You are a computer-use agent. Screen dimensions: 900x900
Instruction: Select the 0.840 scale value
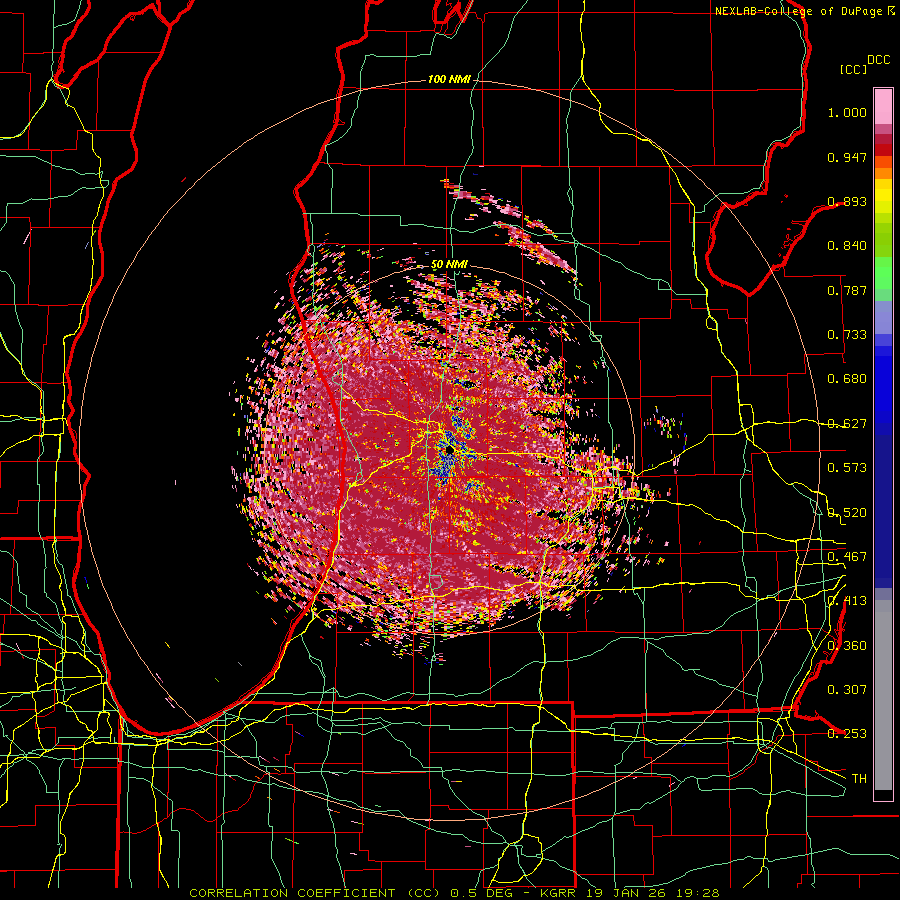847,246
